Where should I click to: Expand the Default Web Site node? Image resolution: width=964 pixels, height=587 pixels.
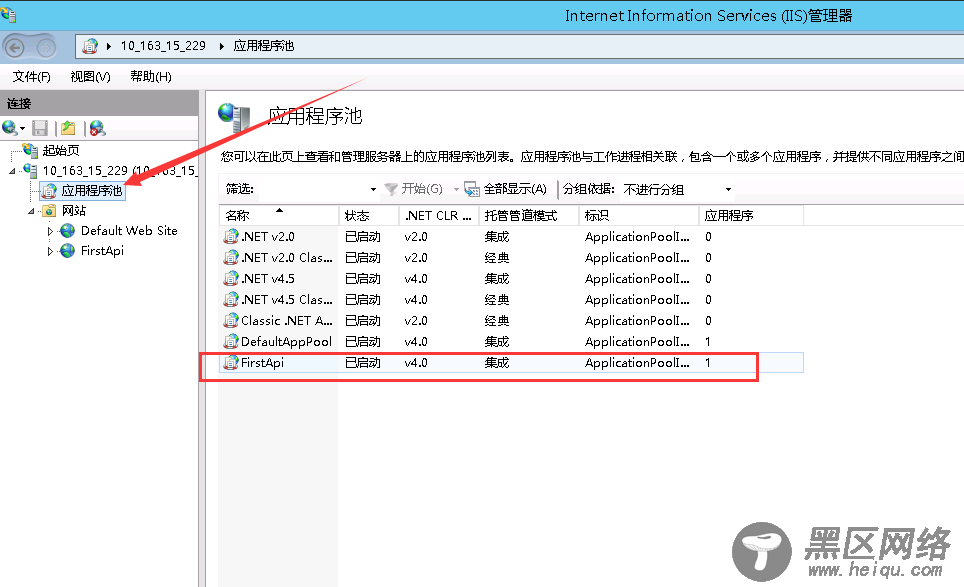click(50, 231)
